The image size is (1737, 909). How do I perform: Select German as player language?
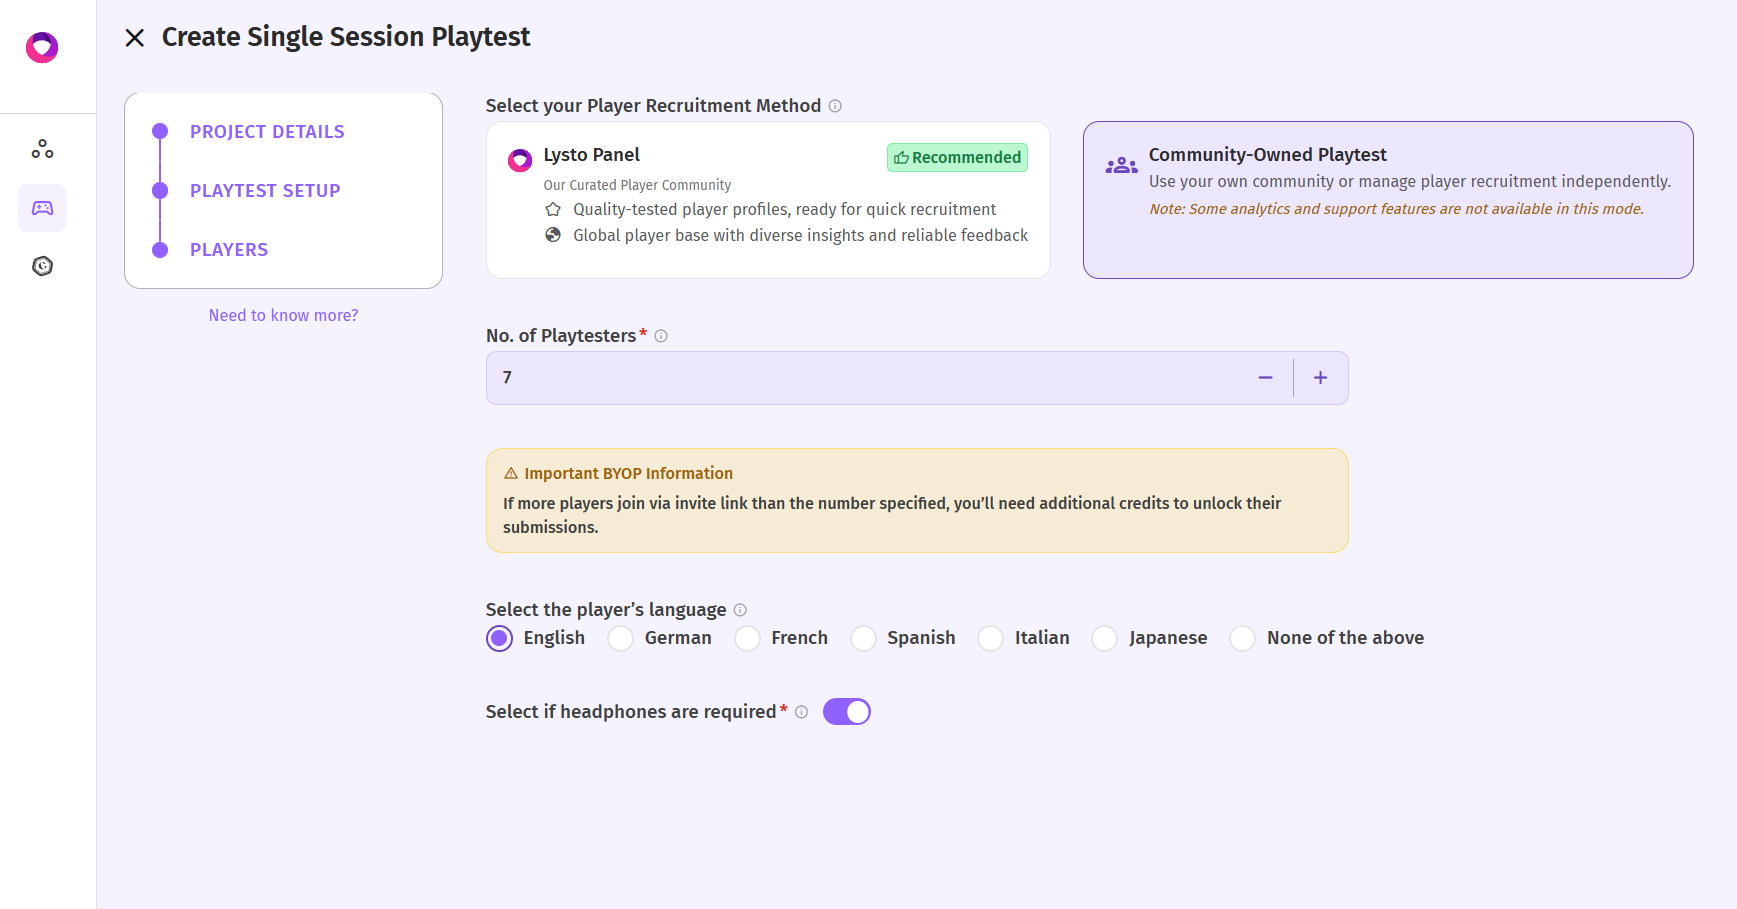coord(621,638)
